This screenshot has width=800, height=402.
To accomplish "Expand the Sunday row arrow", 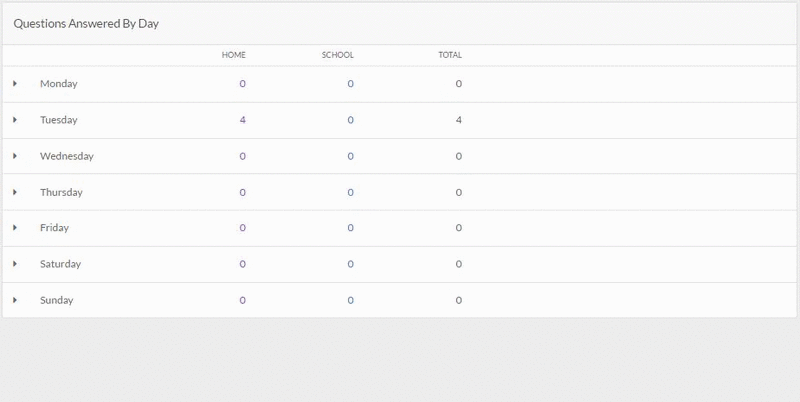I will tap(15, 300).
